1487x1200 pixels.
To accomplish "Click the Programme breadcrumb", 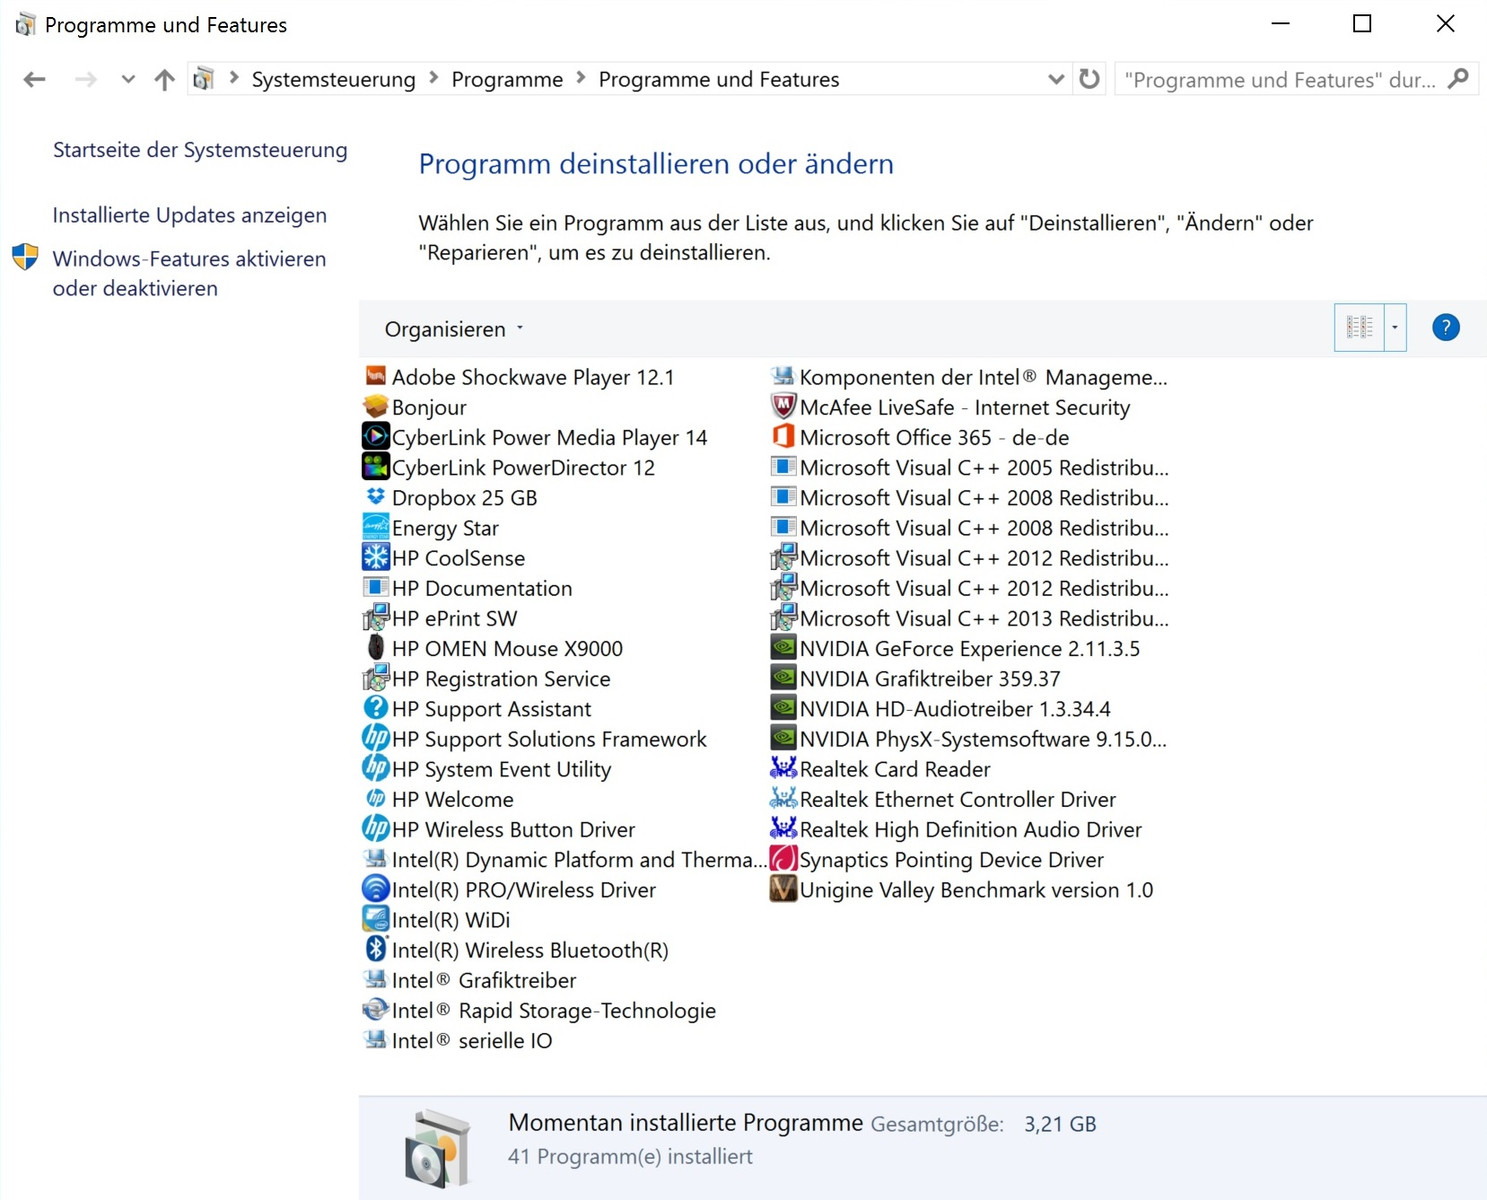I will point(507,79).
